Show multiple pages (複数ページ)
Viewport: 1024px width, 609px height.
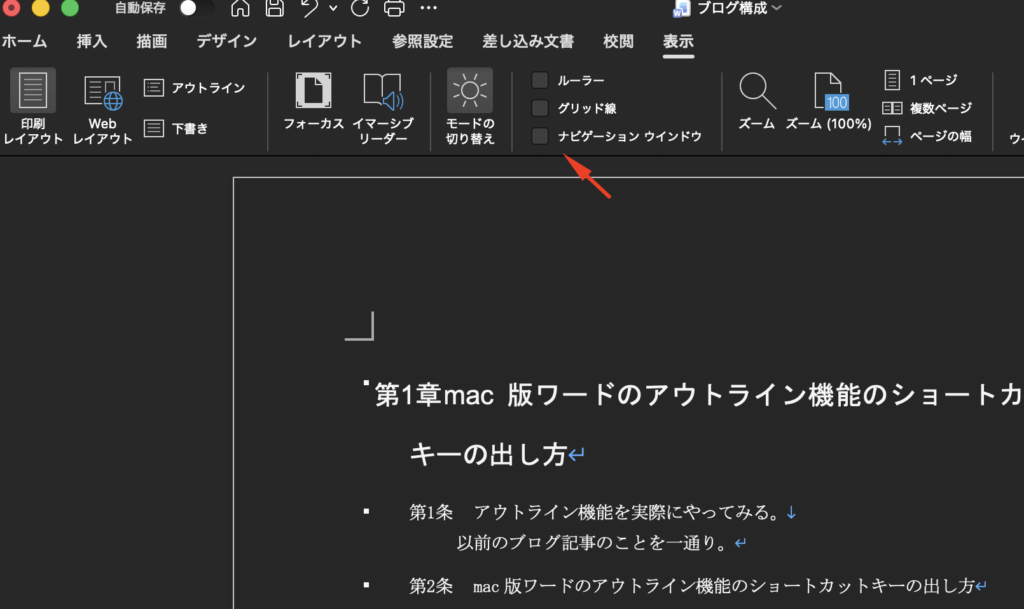927,108
